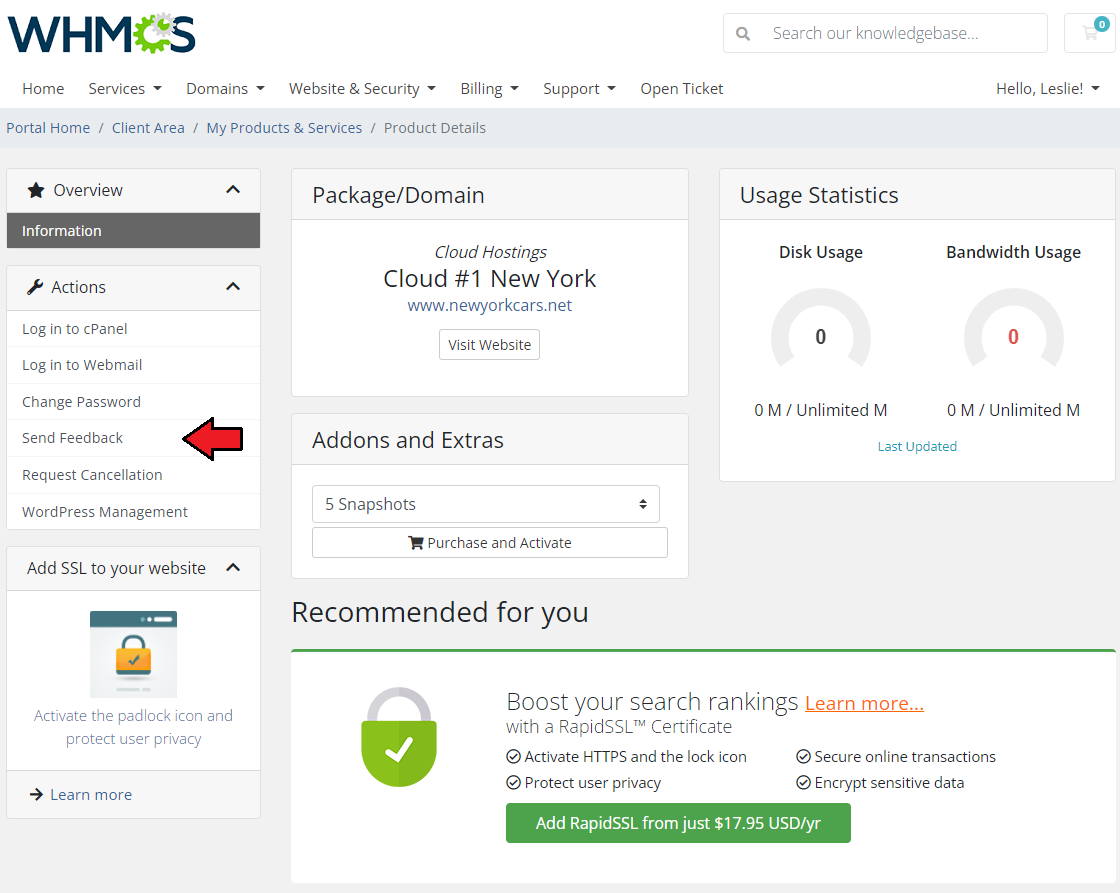Click Encrypt sensitive data text
This screenshot has height=893, width=1120.
click(x=889, y=782)
